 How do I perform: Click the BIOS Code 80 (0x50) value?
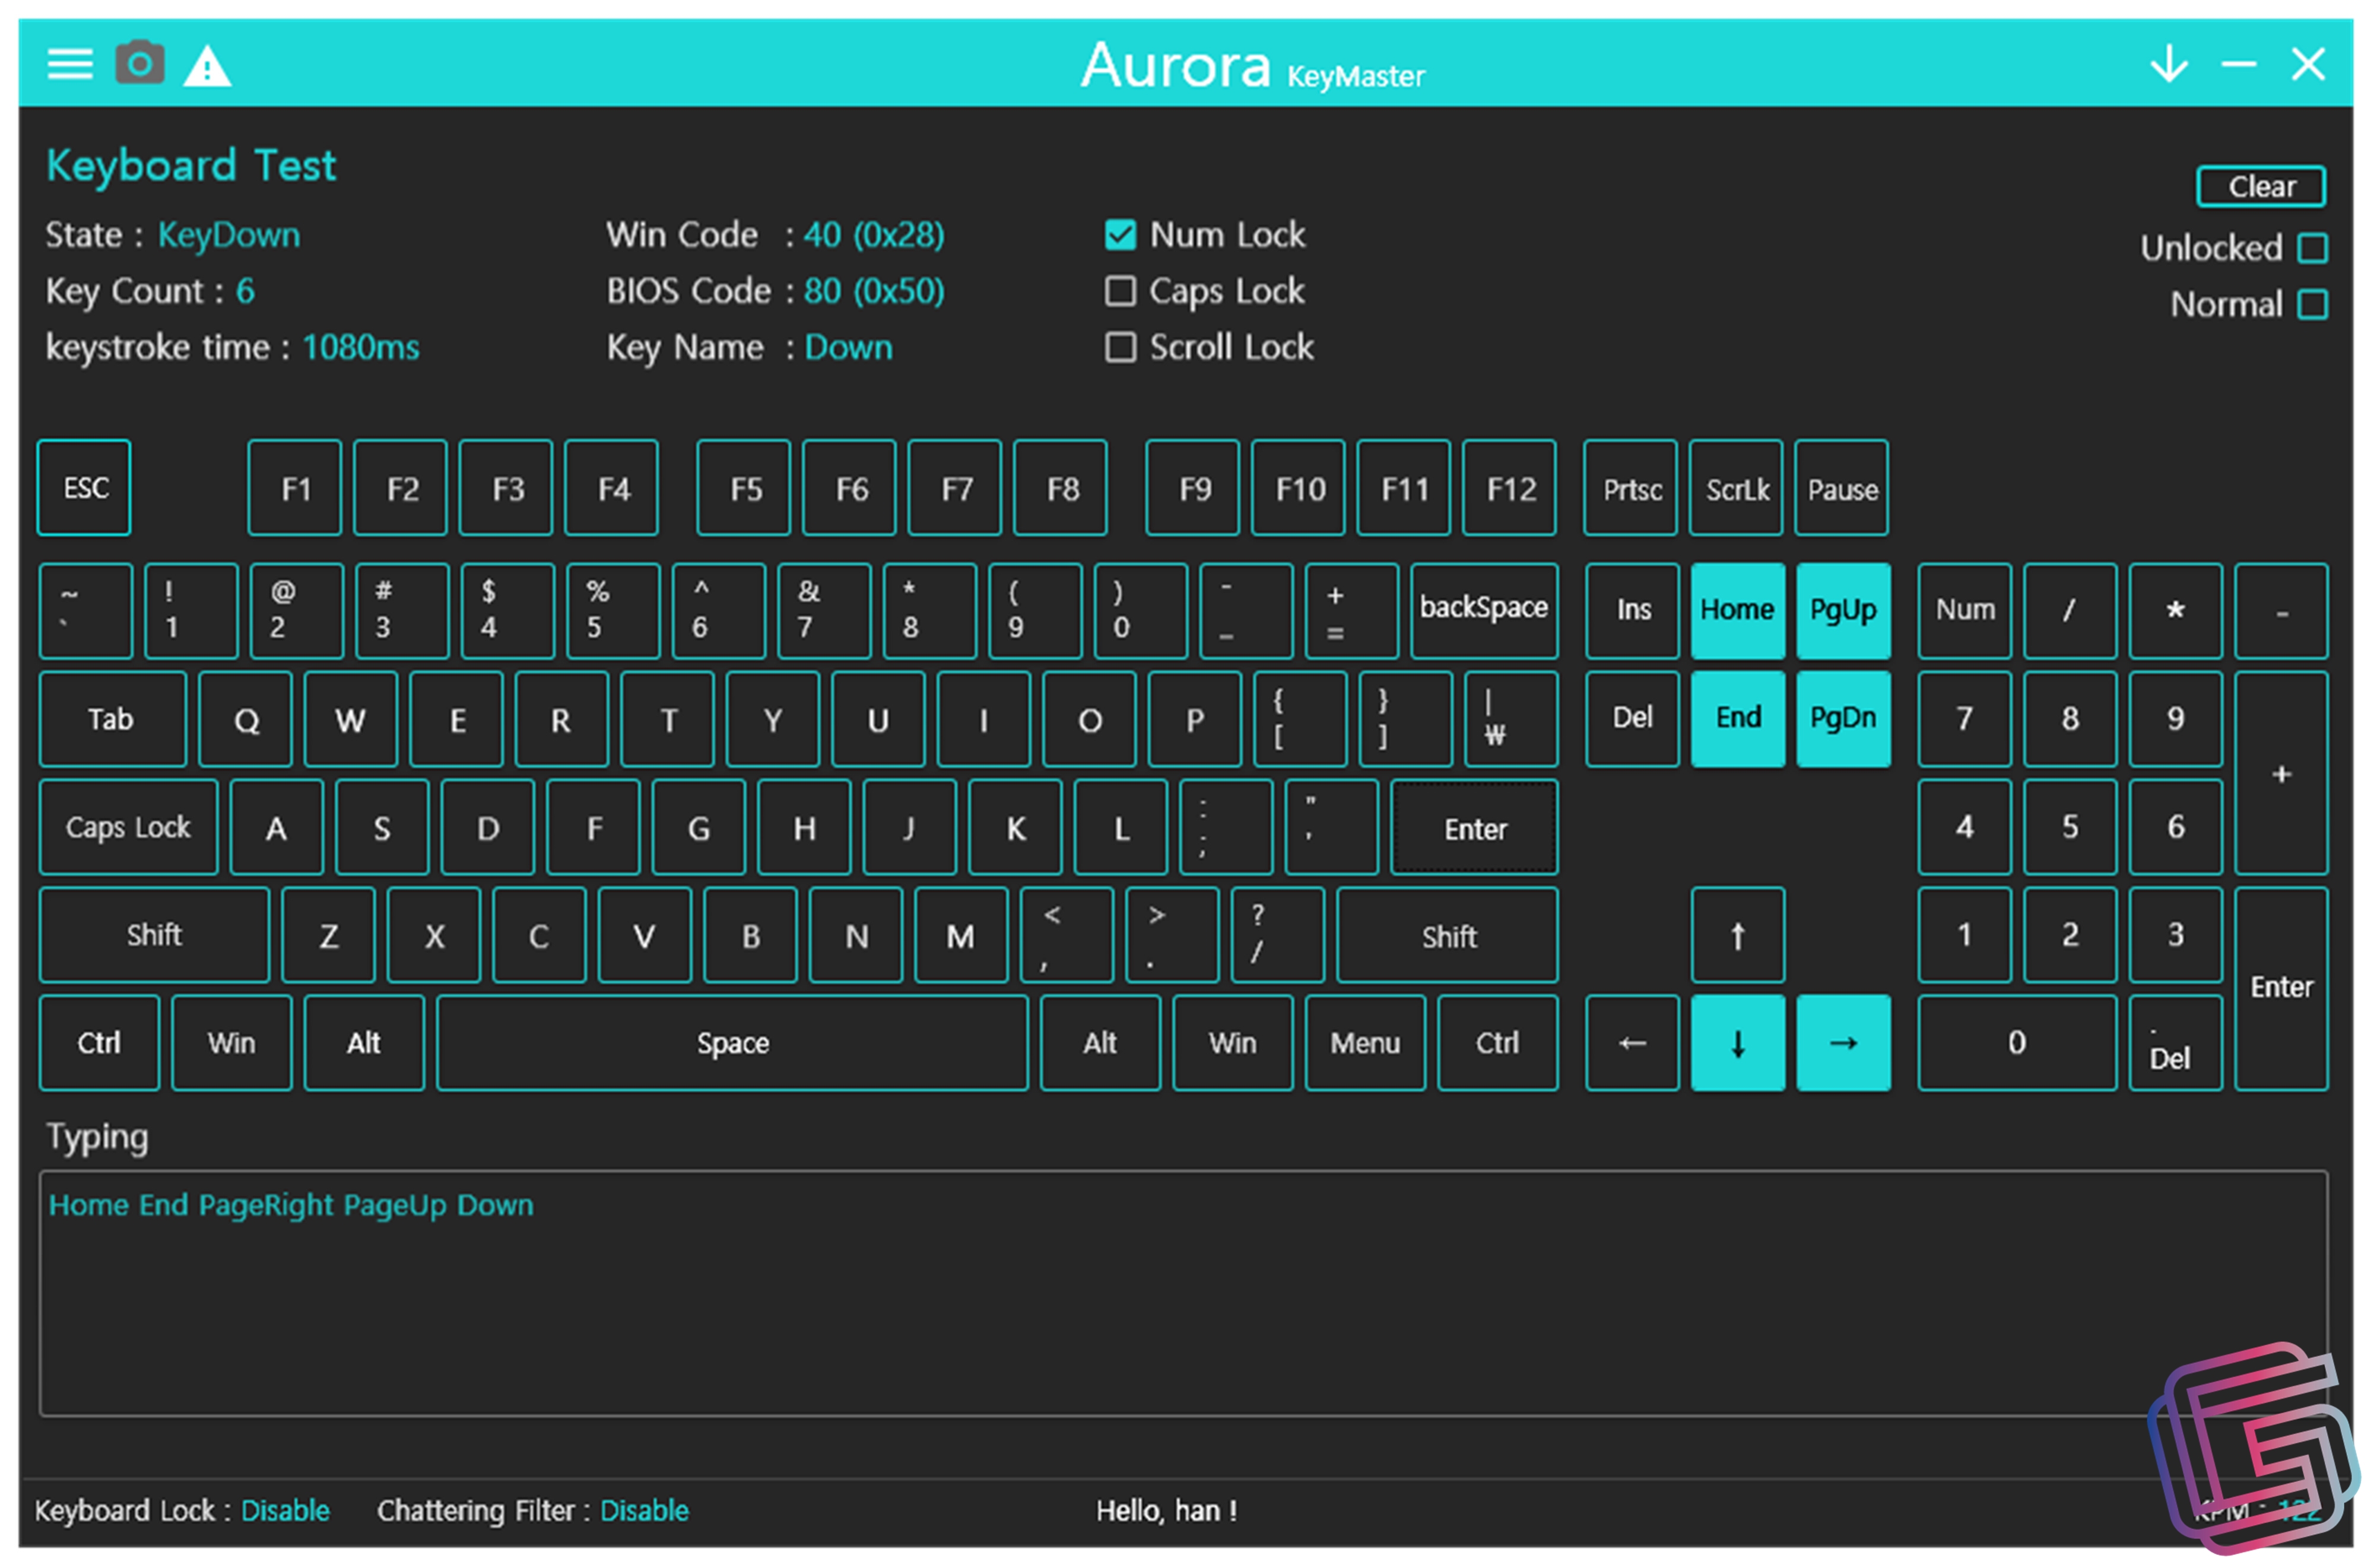(x=874, y=291)
